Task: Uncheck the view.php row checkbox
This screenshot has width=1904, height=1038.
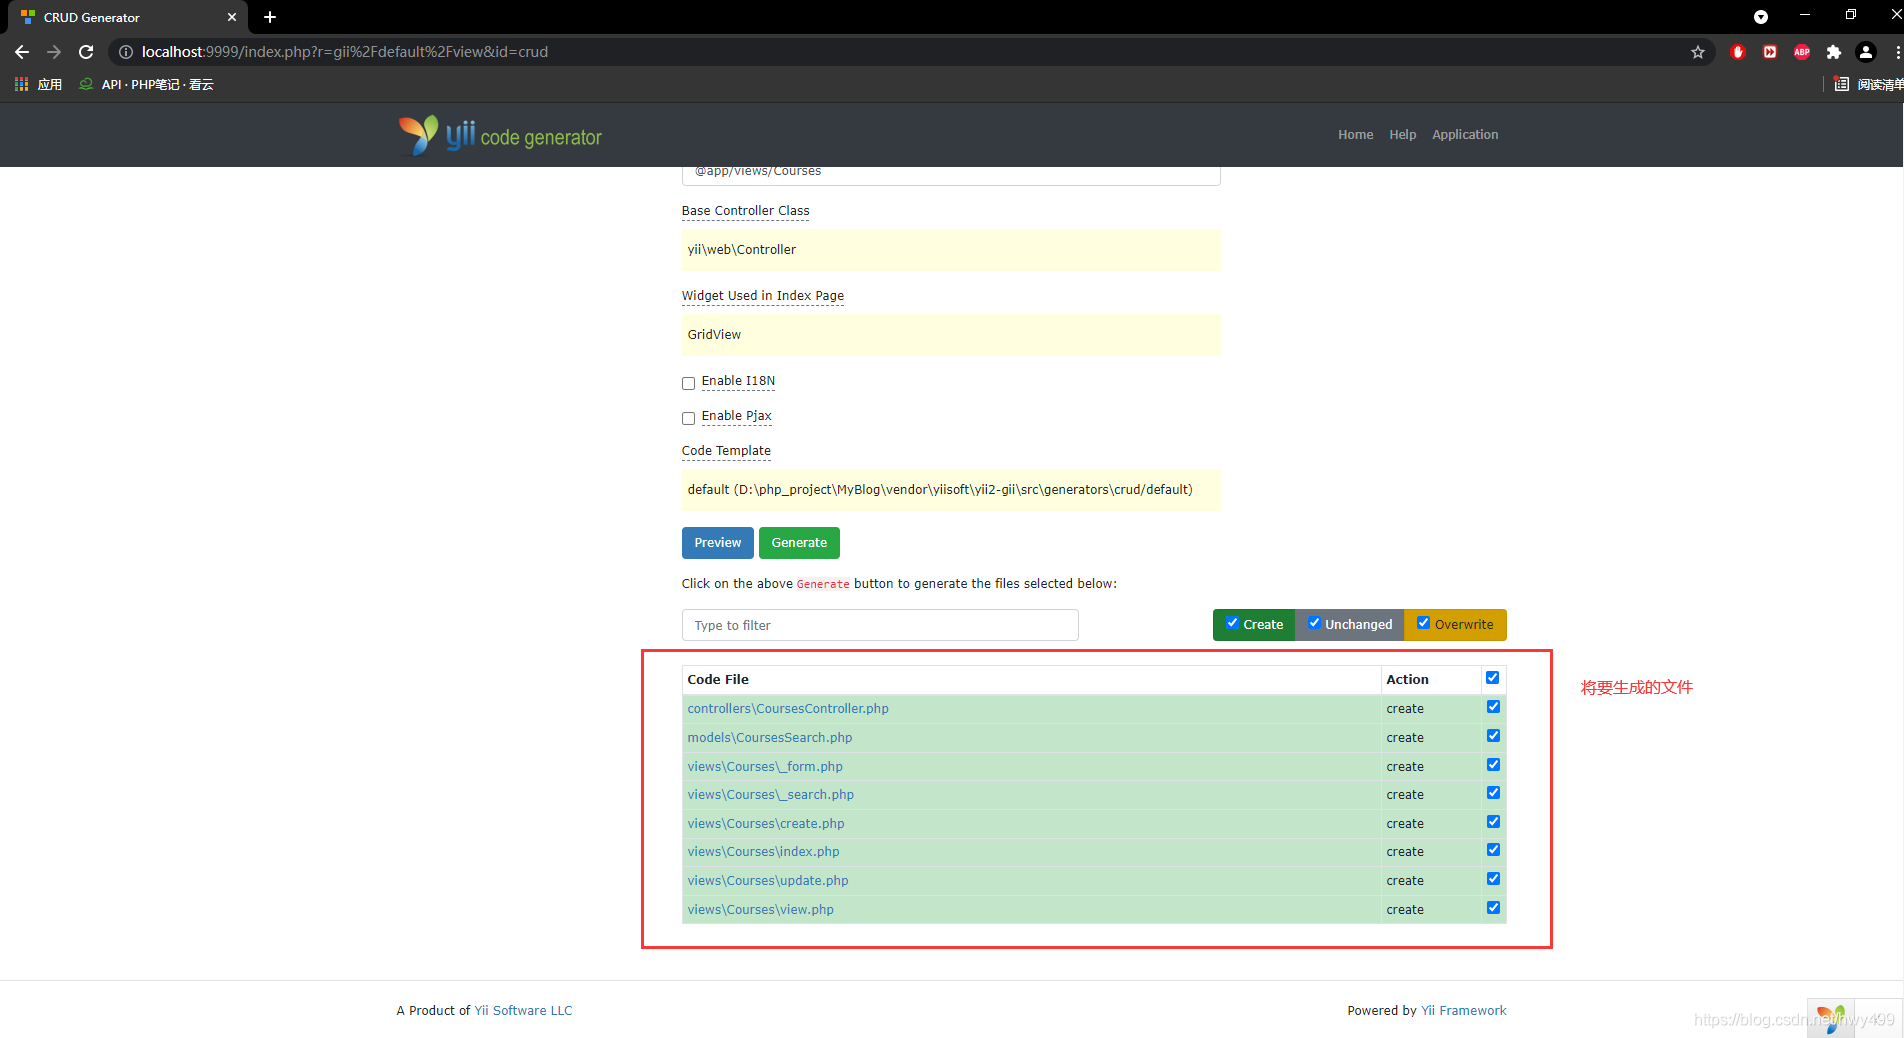Action: tap(1493, 908)
